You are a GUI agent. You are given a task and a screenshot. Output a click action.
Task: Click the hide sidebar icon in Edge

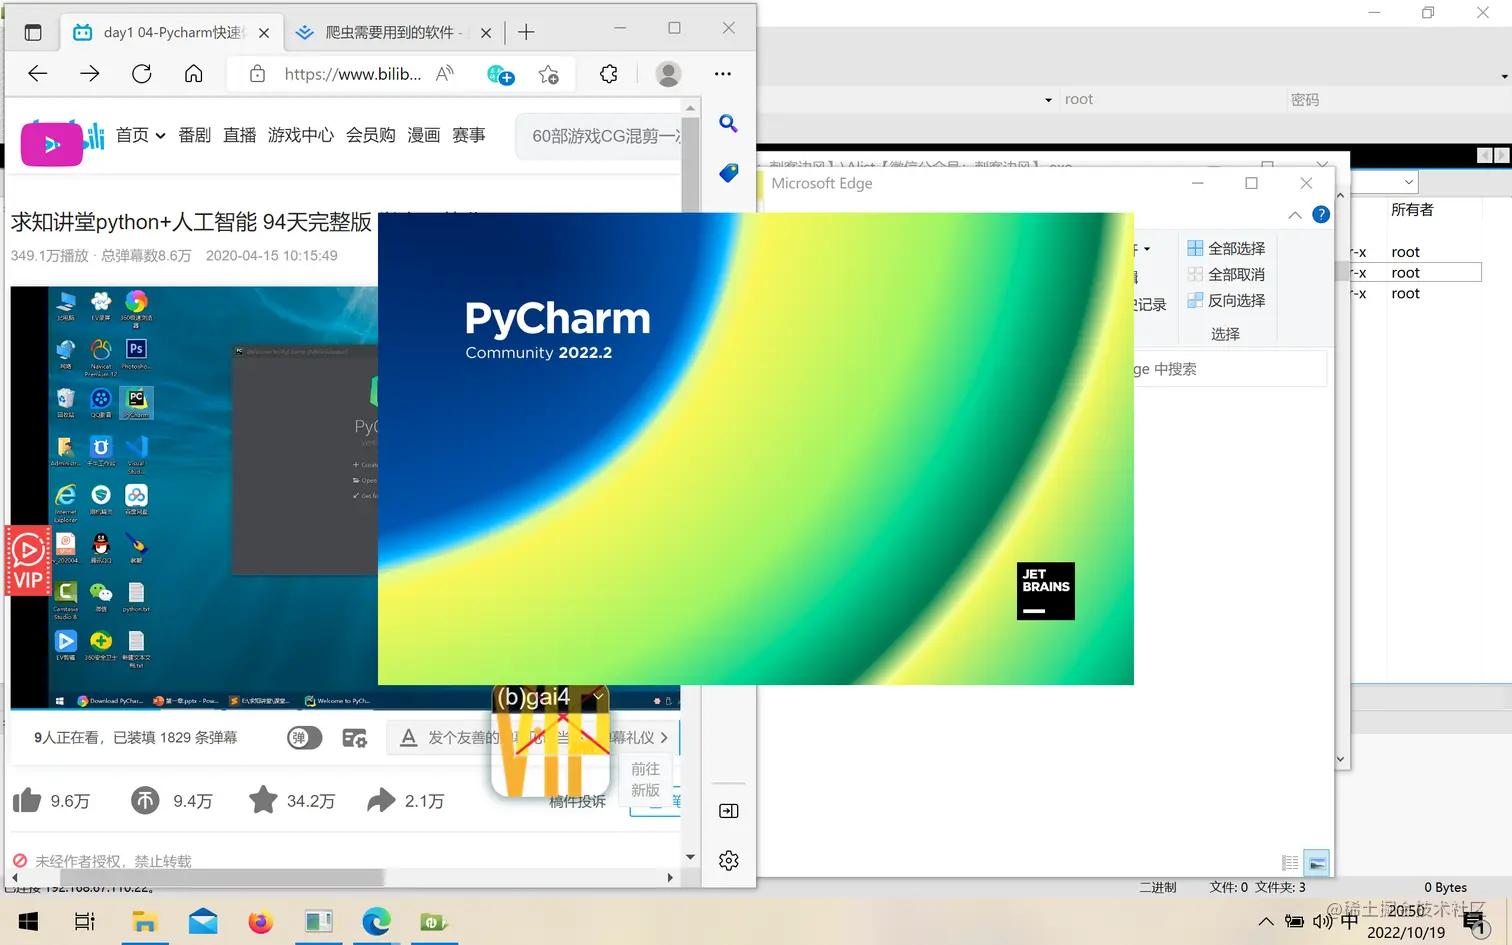[729, 811]
